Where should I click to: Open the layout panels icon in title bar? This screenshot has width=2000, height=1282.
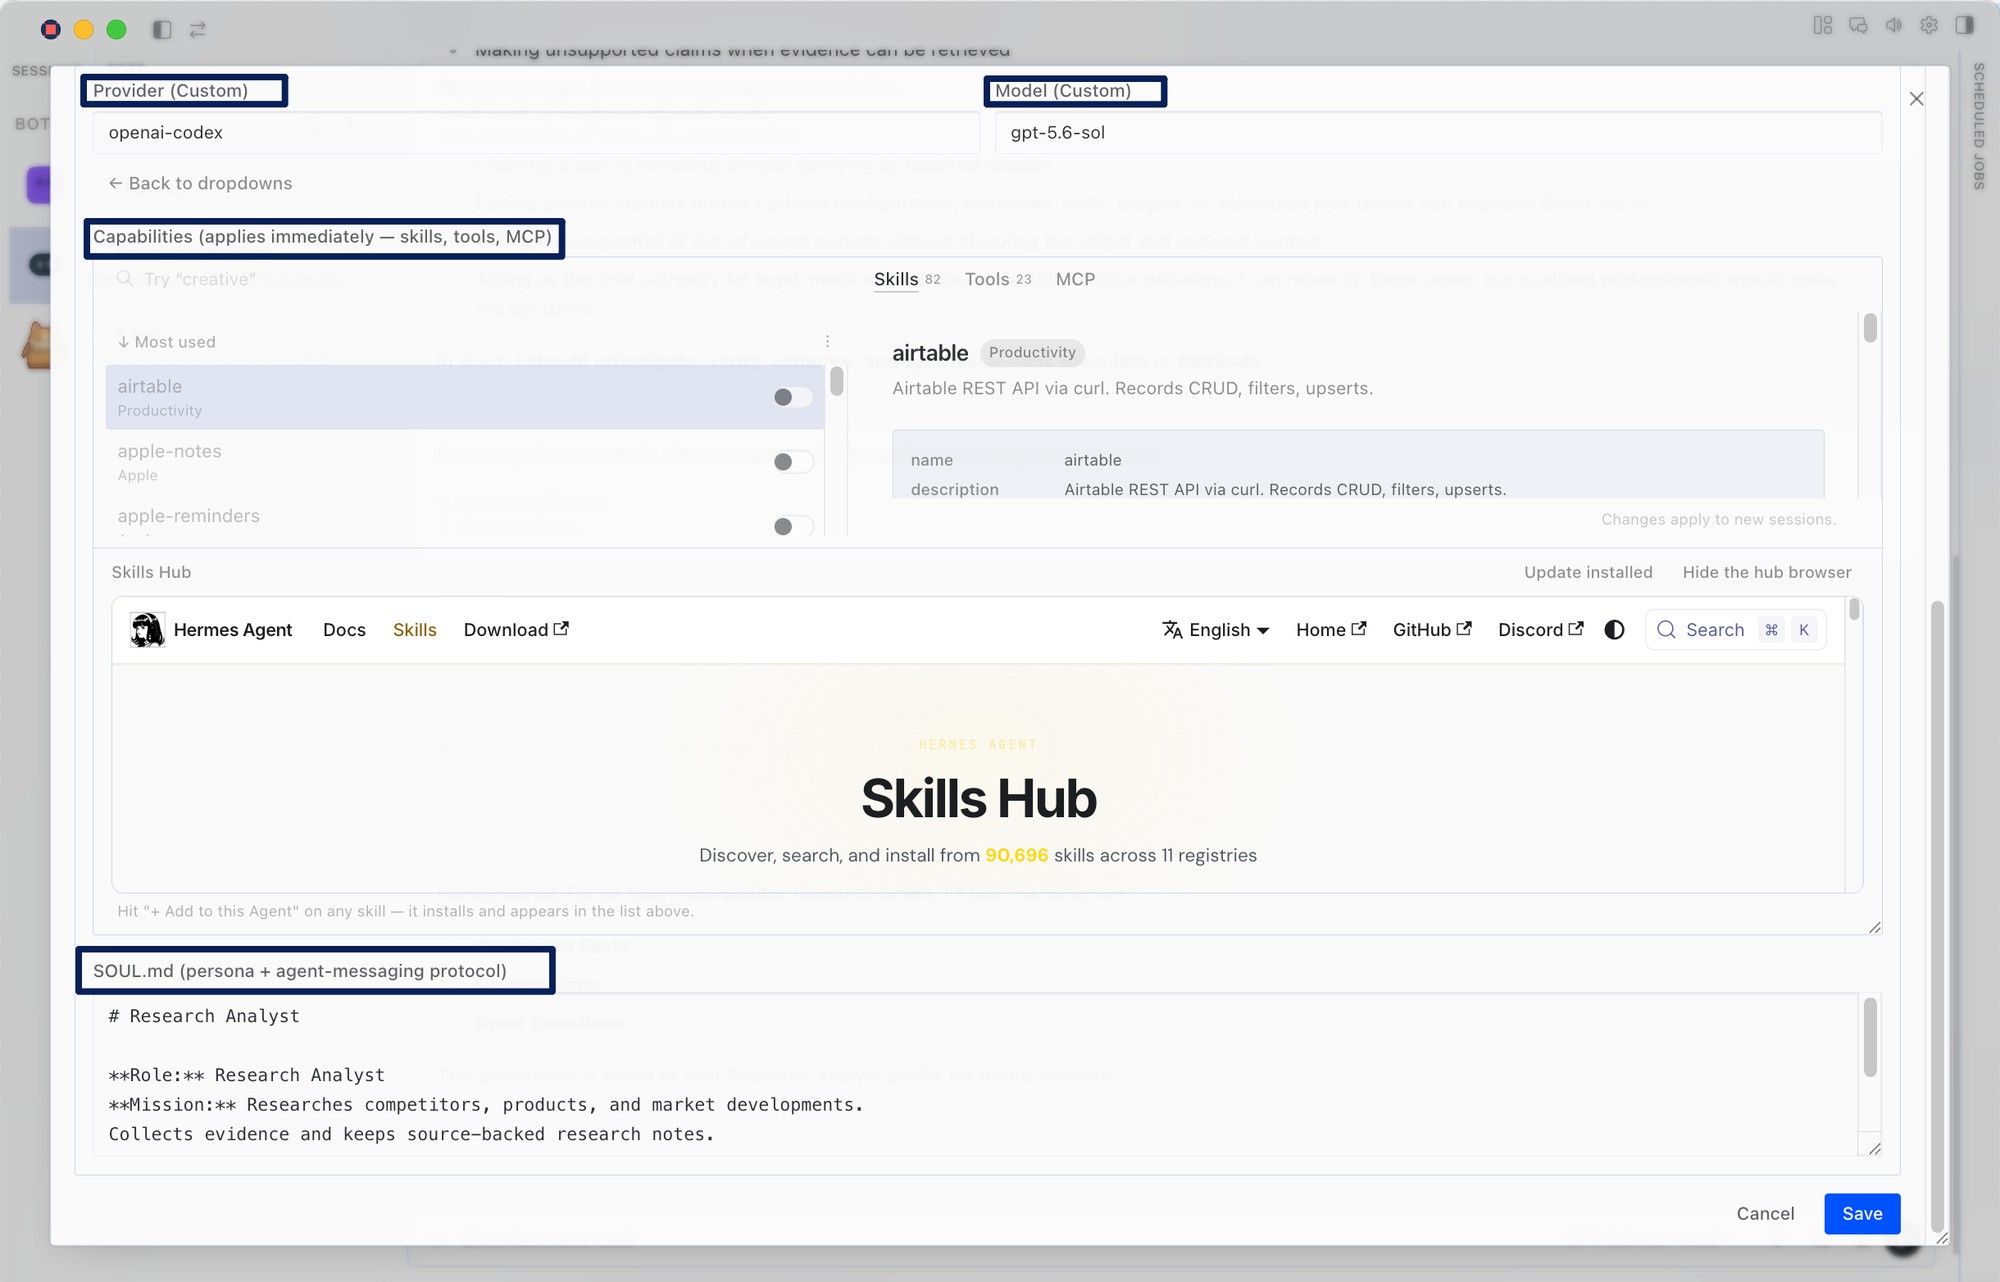click(1823, 26)
